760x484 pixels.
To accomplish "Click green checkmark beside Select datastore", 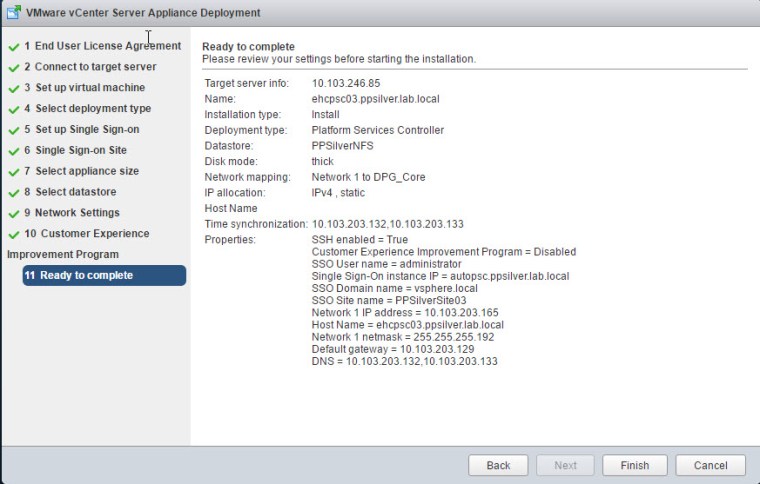I will (x=14, y=192).
